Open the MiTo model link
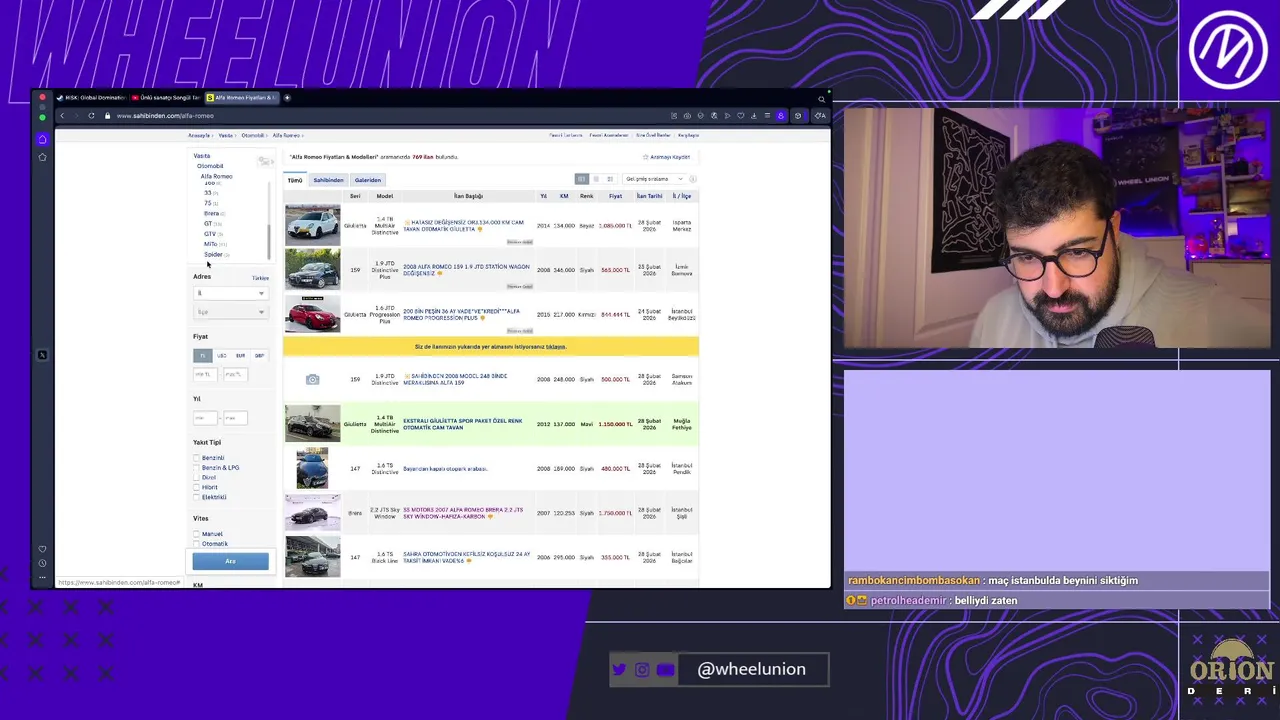This screenshot has width=1280, height=720. pyautogui.click(x=210, y=244)
